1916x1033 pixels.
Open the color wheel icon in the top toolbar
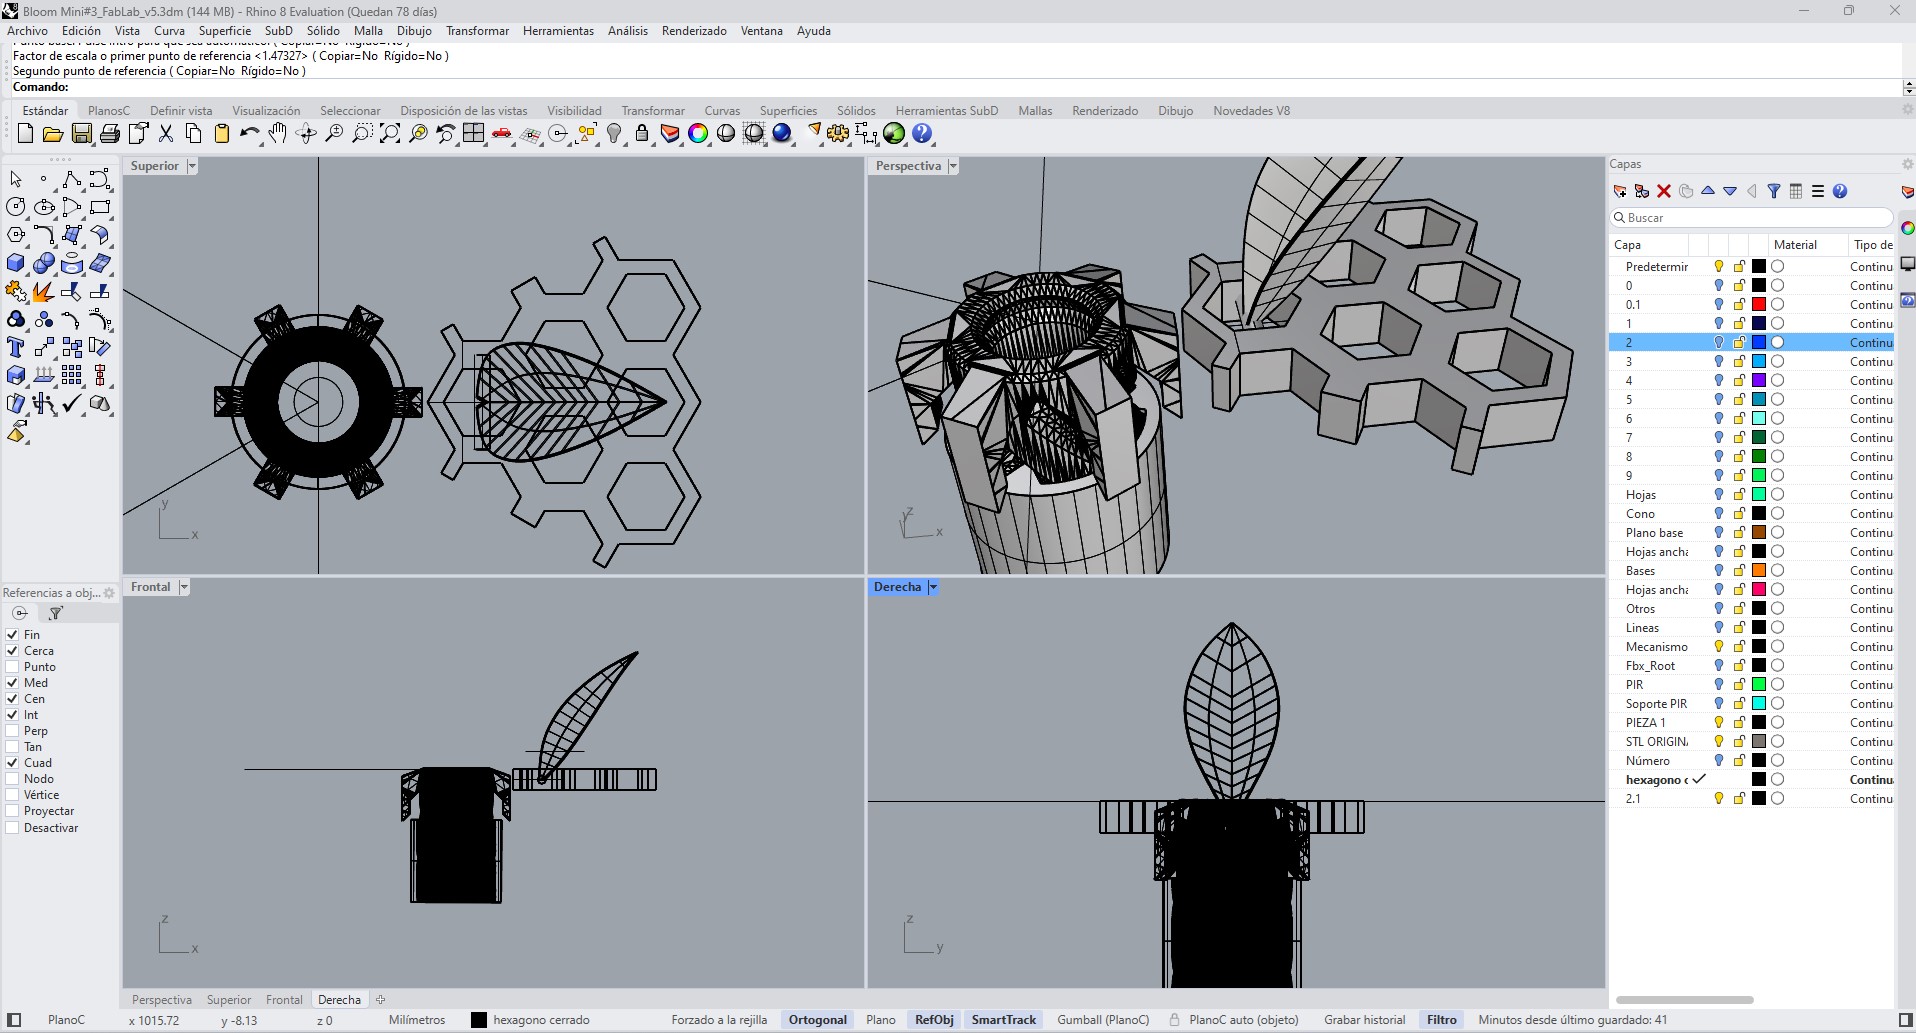click(x=698, y=133)
